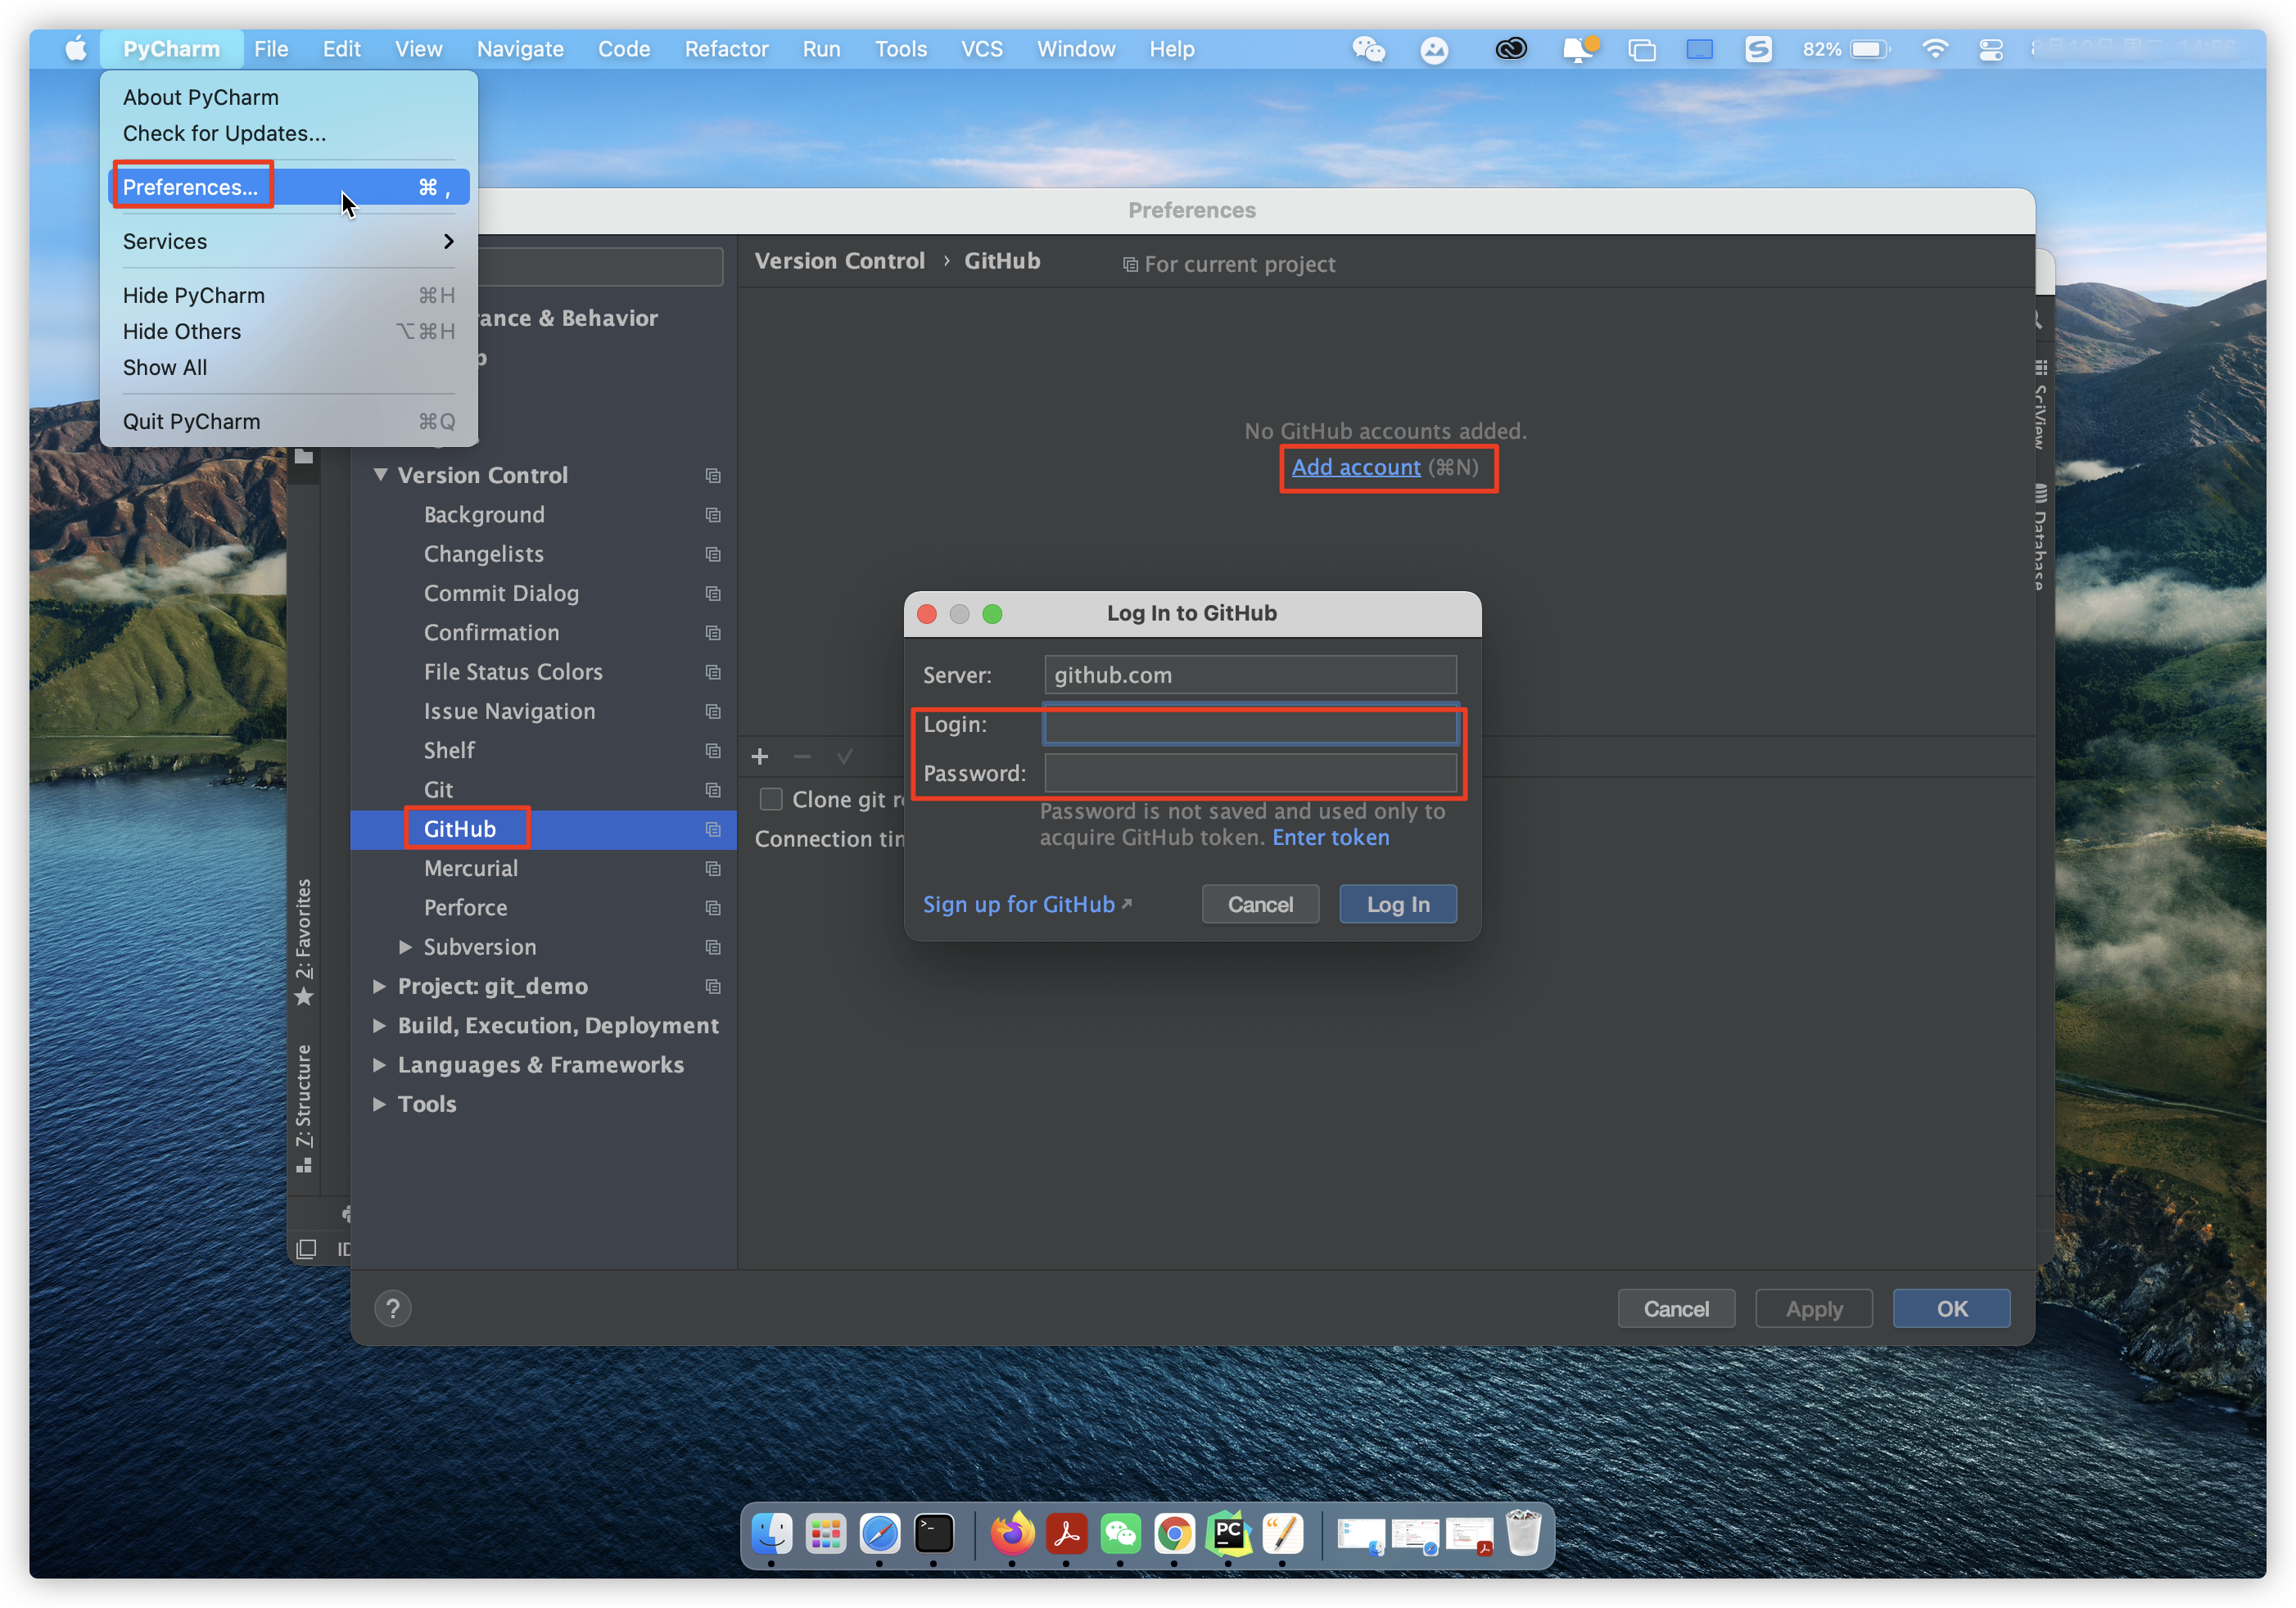
Task: Collapse the Version Control tree node
Action: coord(381,475)
